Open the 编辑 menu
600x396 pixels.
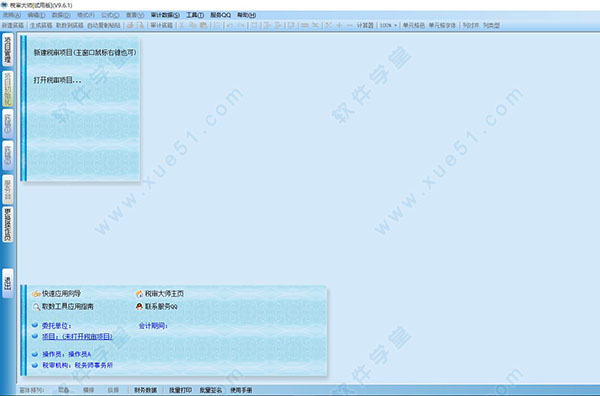(36, 15)
